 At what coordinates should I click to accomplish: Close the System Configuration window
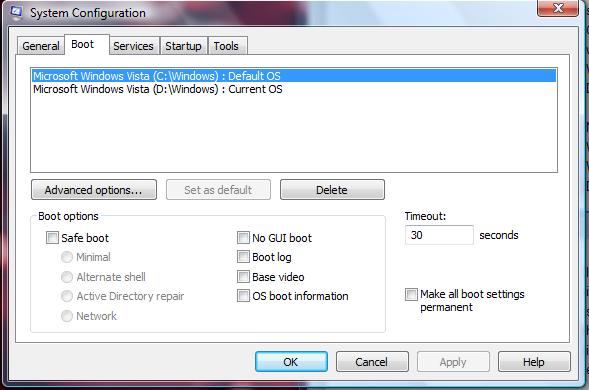[558, 8]
